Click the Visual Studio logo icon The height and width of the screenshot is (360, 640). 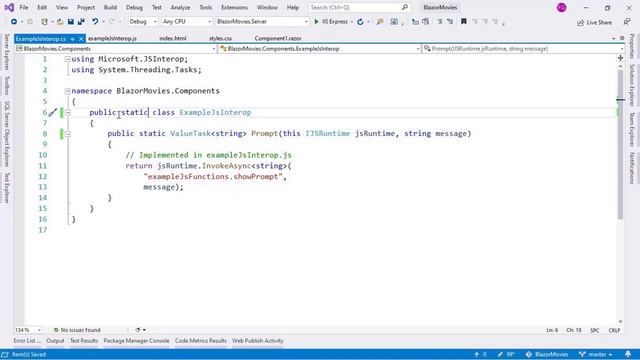[x=9, y=7]
